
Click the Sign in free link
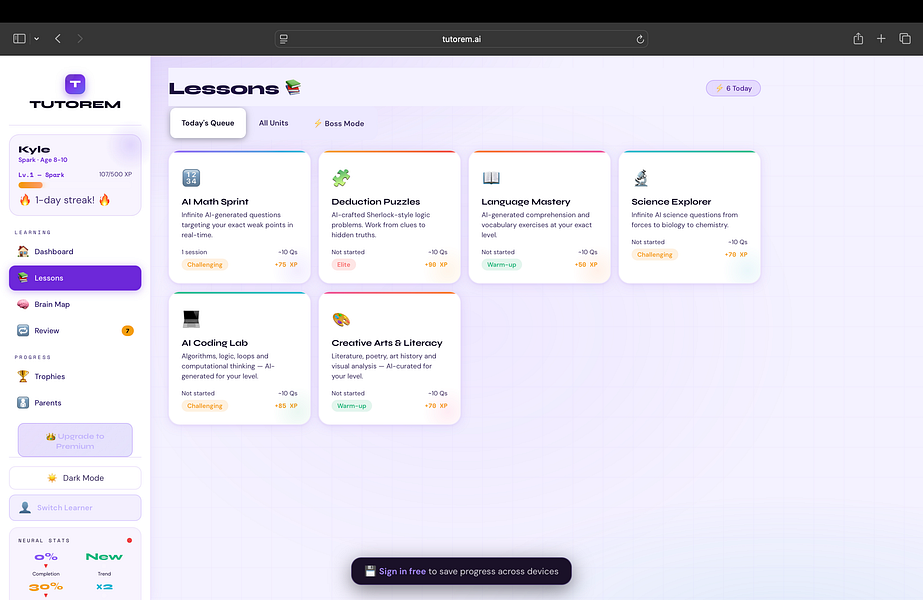(x=402, y=571)
